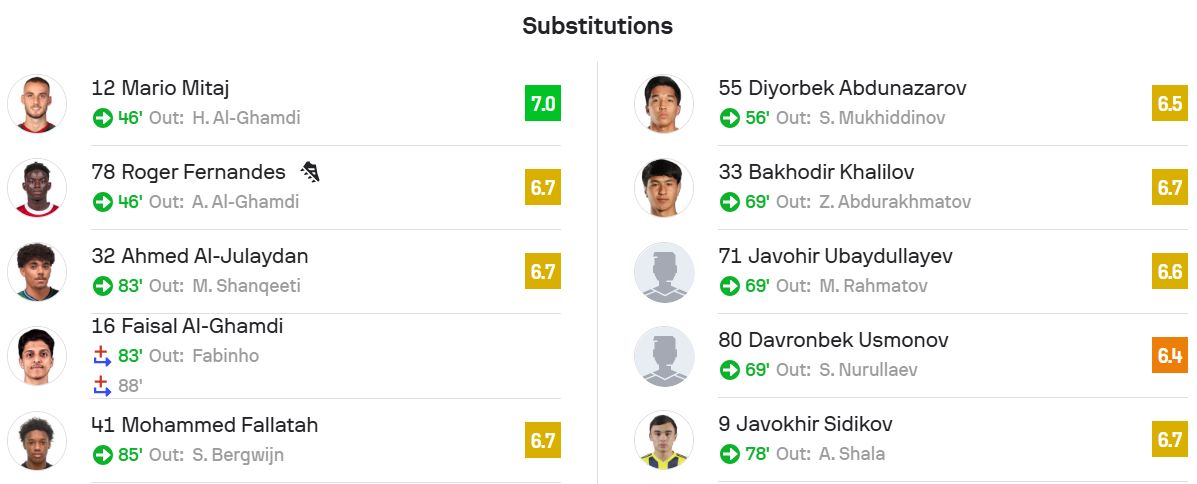This screenshot has width=1197, height=484.
Task: Click the orange 6.4 rating for Usmonov
Action: tap(1169, 356)
